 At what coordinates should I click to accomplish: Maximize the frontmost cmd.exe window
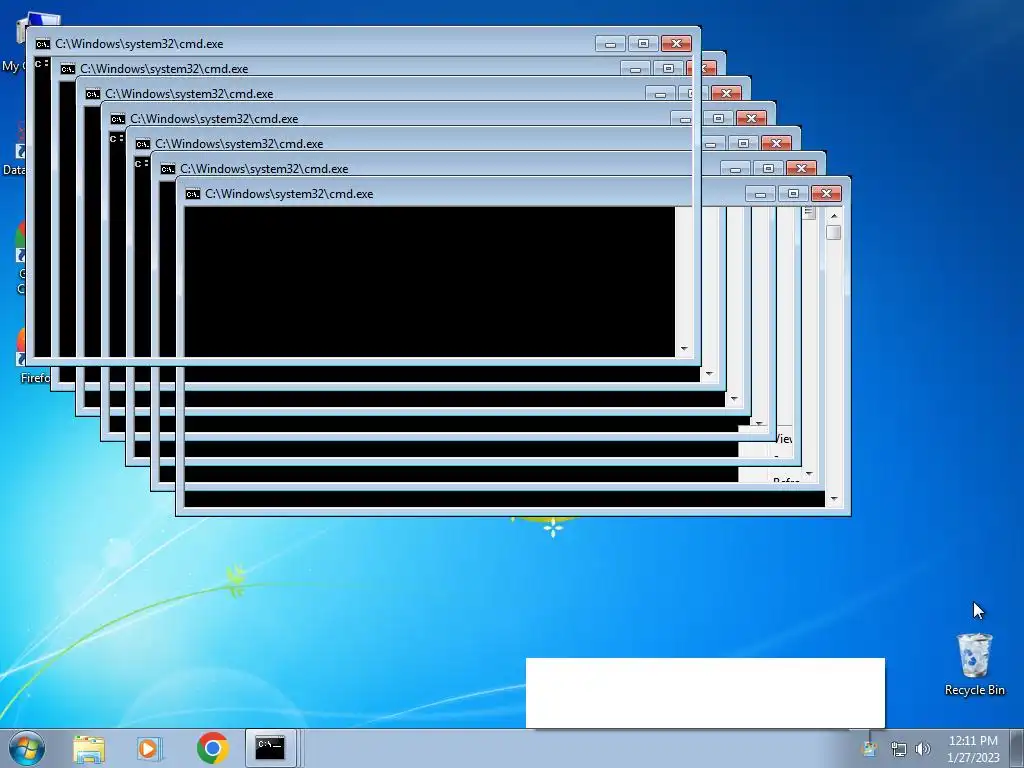point(643,44)
